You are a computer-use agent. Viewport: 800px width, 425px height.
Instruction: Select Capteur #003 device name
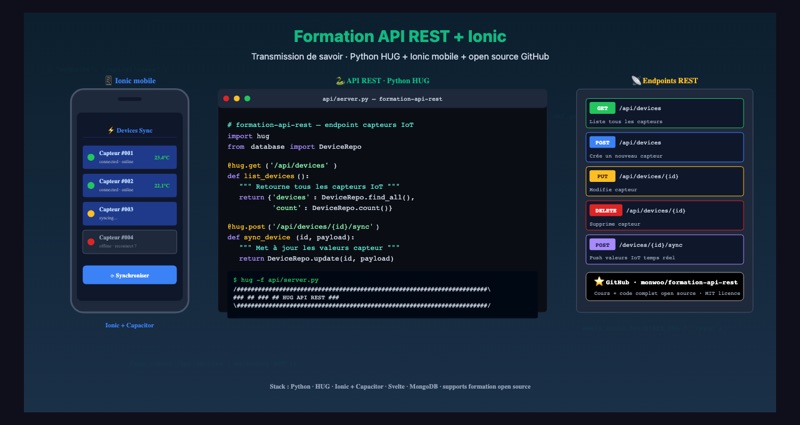[116, 209]
